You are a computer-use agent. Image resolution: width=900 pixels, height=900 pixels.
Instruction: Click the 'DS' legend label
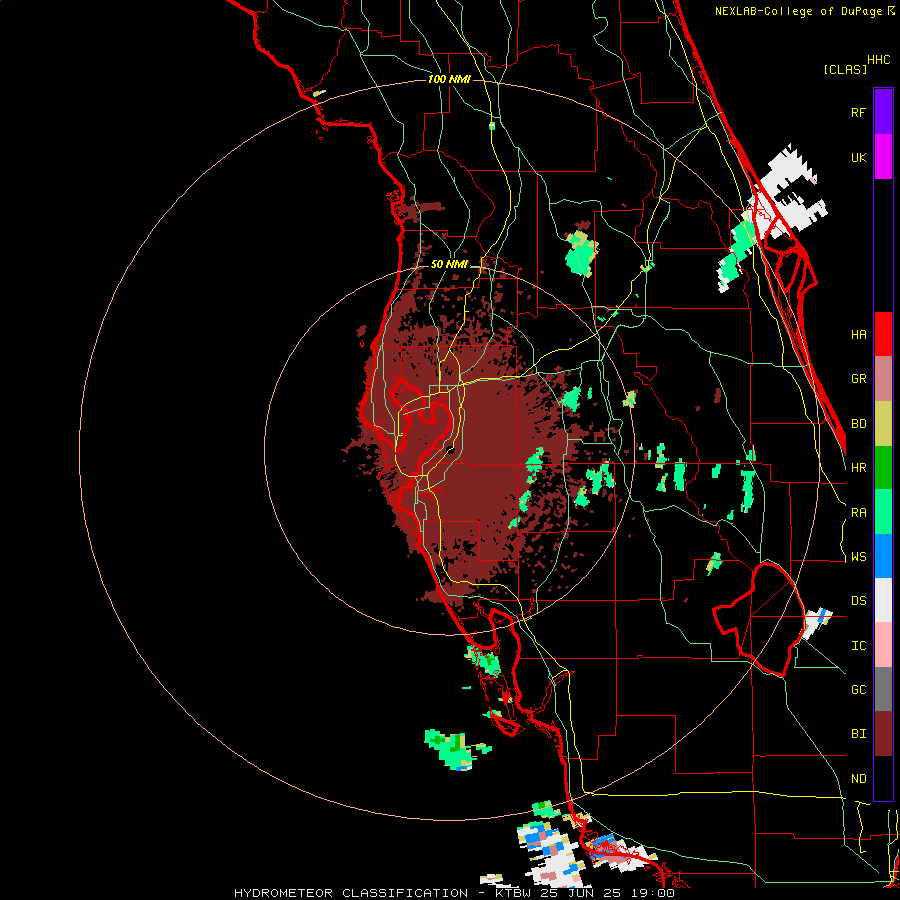click(x=858, y=601)
